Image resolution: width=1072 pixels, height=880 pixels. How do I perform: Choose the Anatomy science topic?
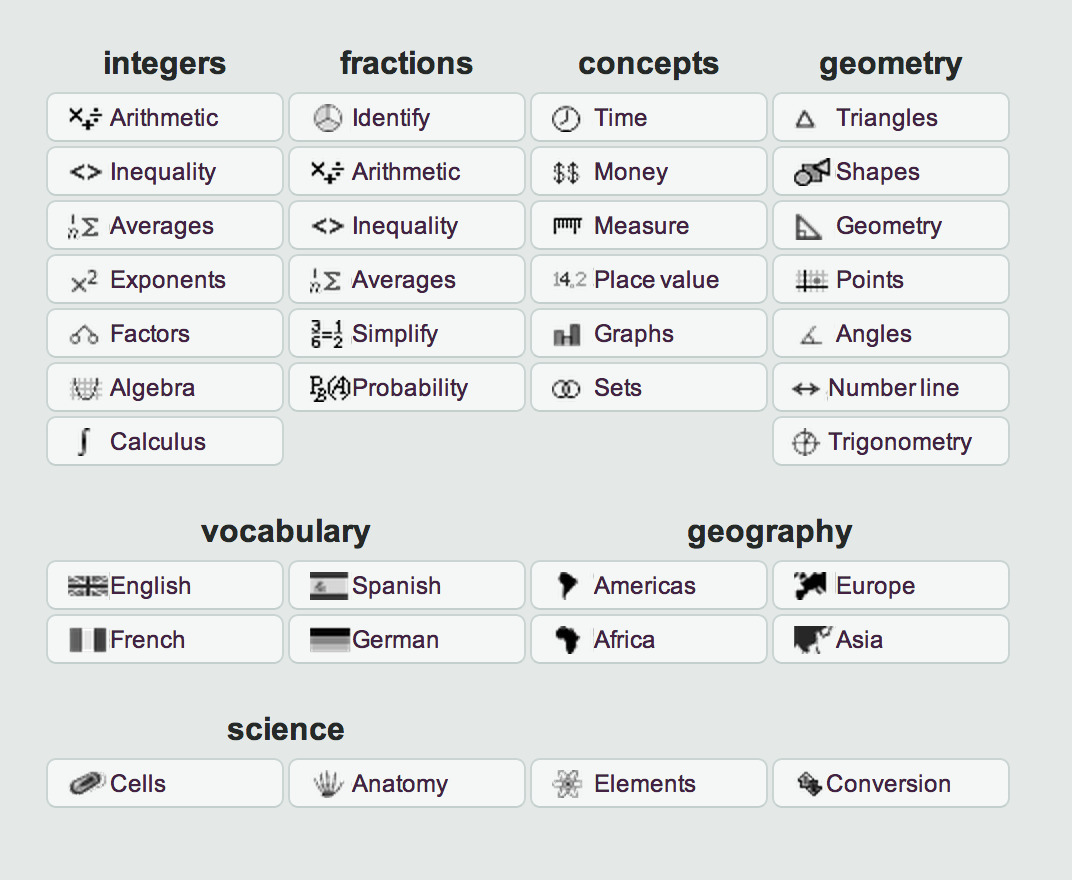(x=406, y=784)
